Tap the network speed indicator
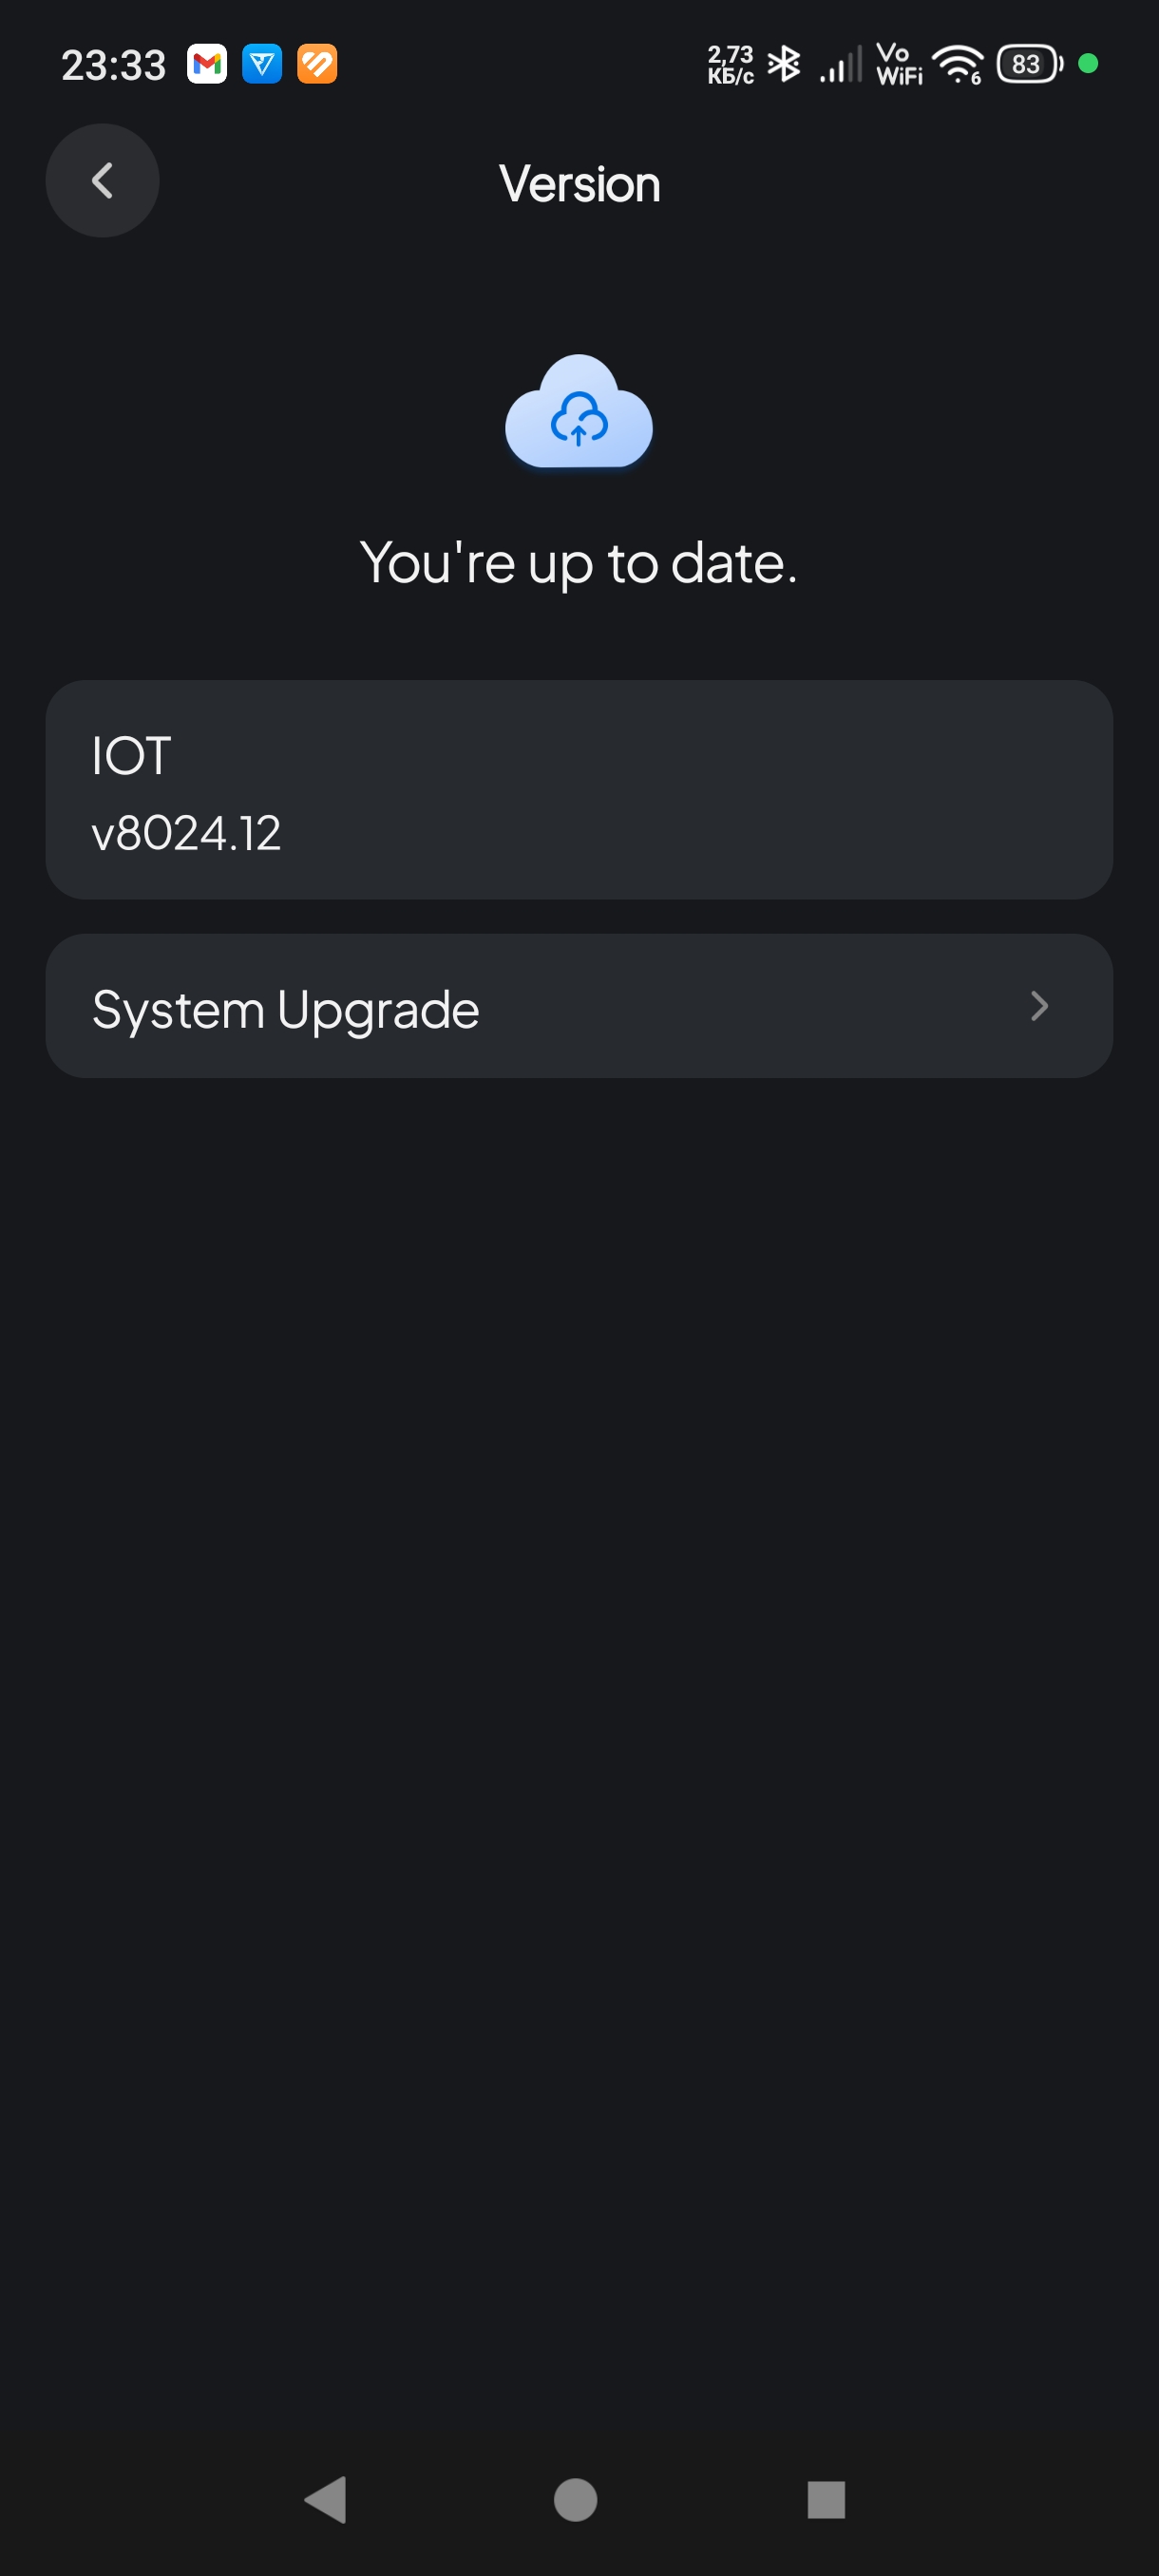Viewport: 1159px width, 2576px height. [x=730, y=65]
